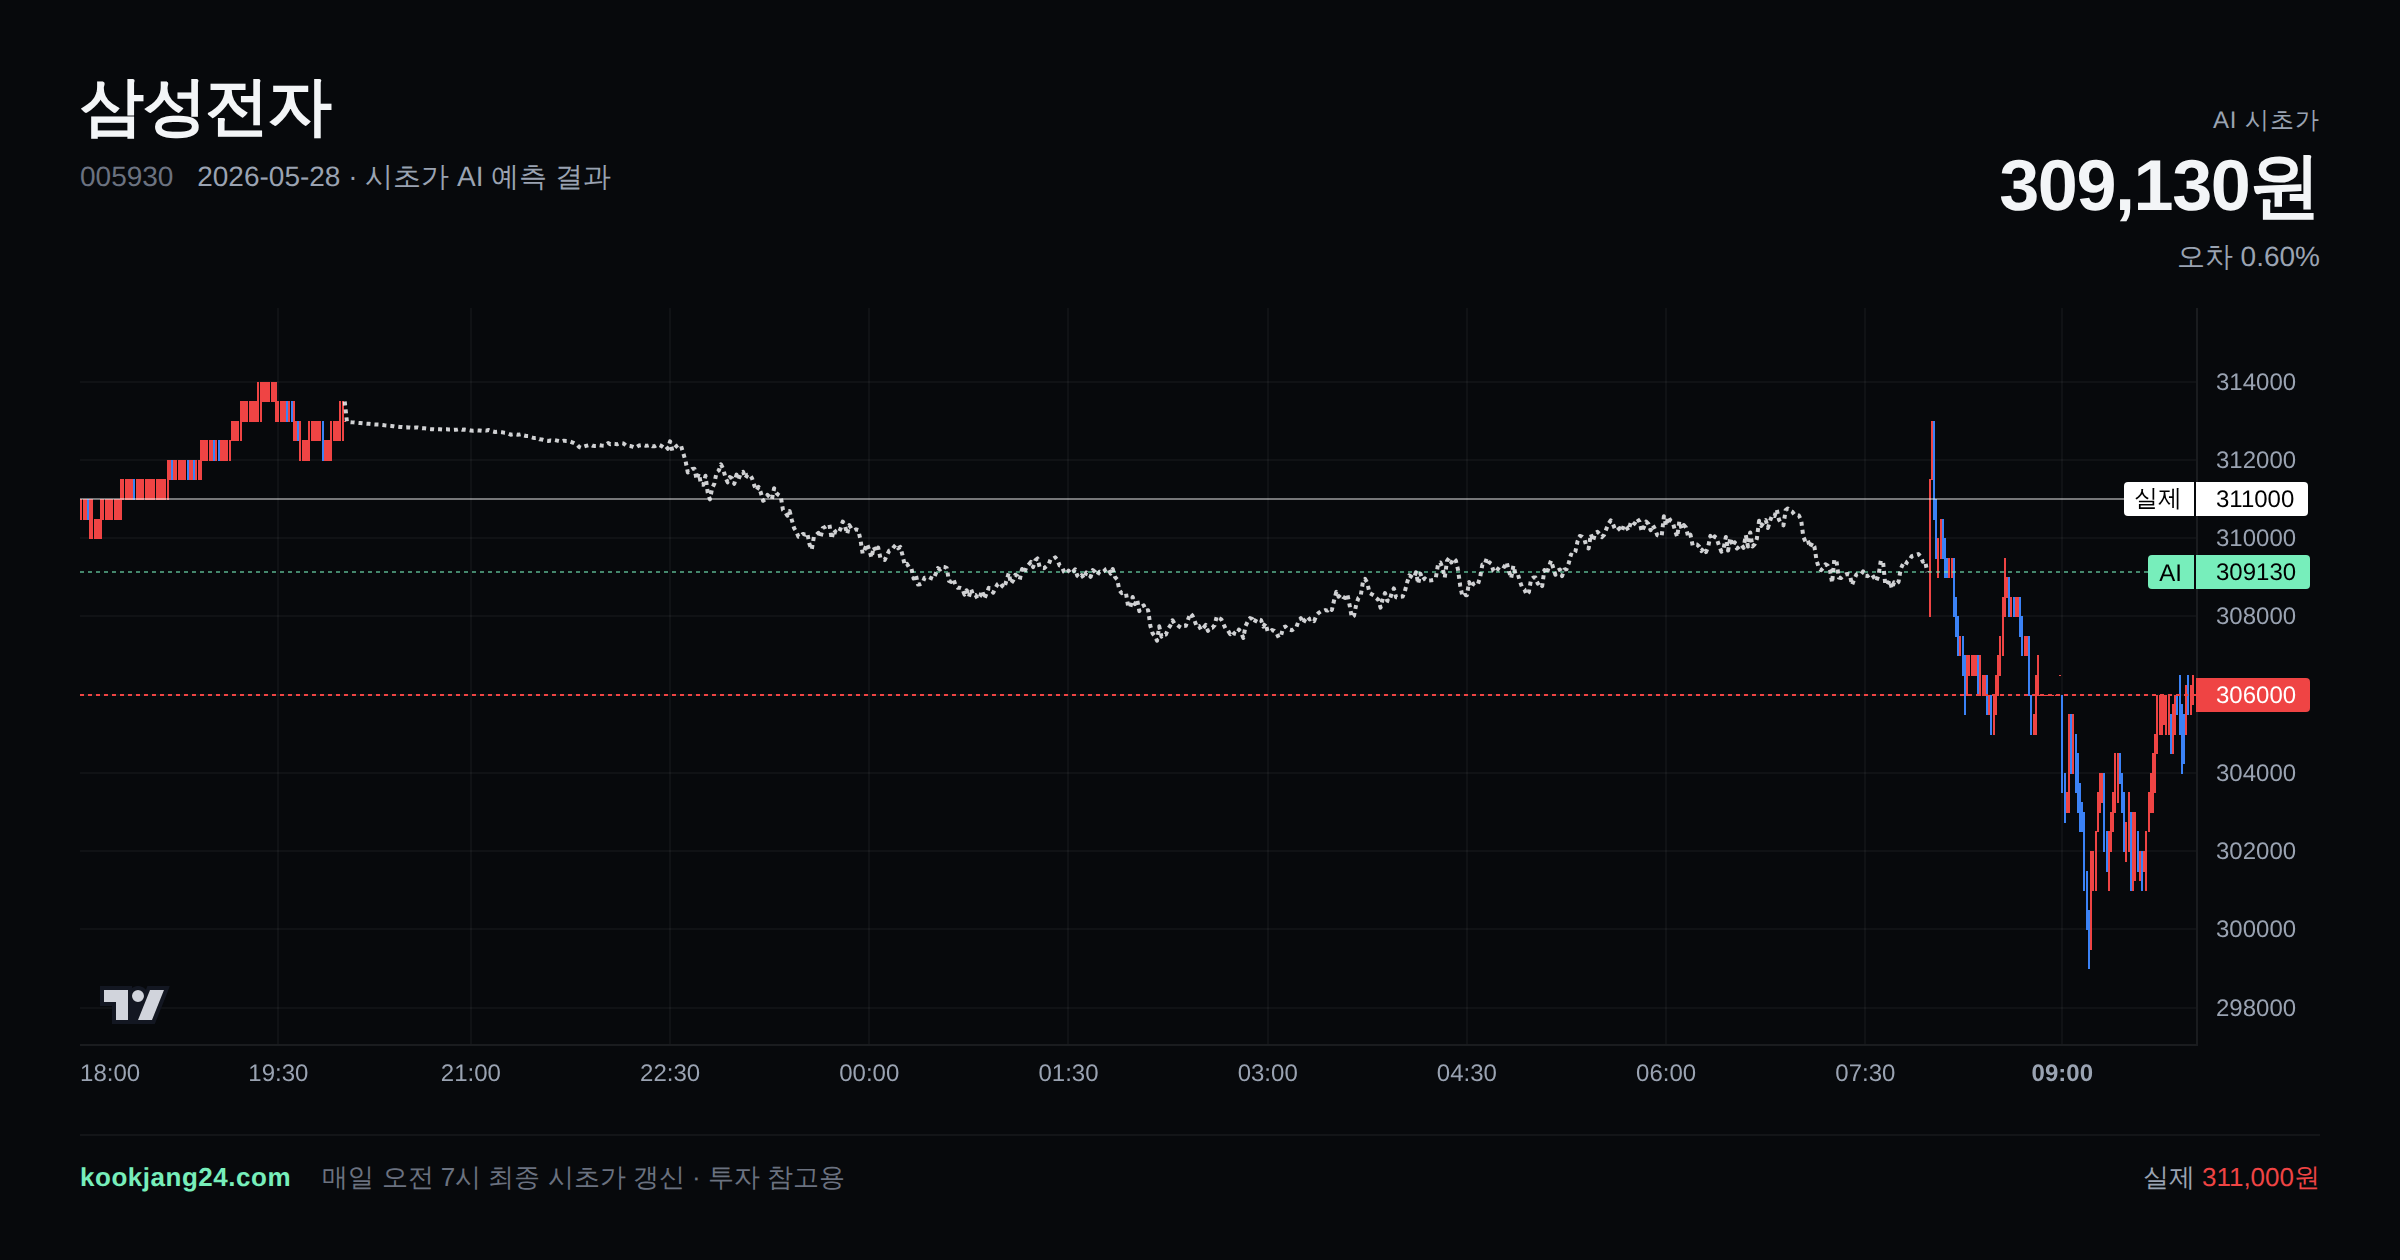Click the white '실제' price line tag
The image size is (2400, 1260).
click(2159, 499)
